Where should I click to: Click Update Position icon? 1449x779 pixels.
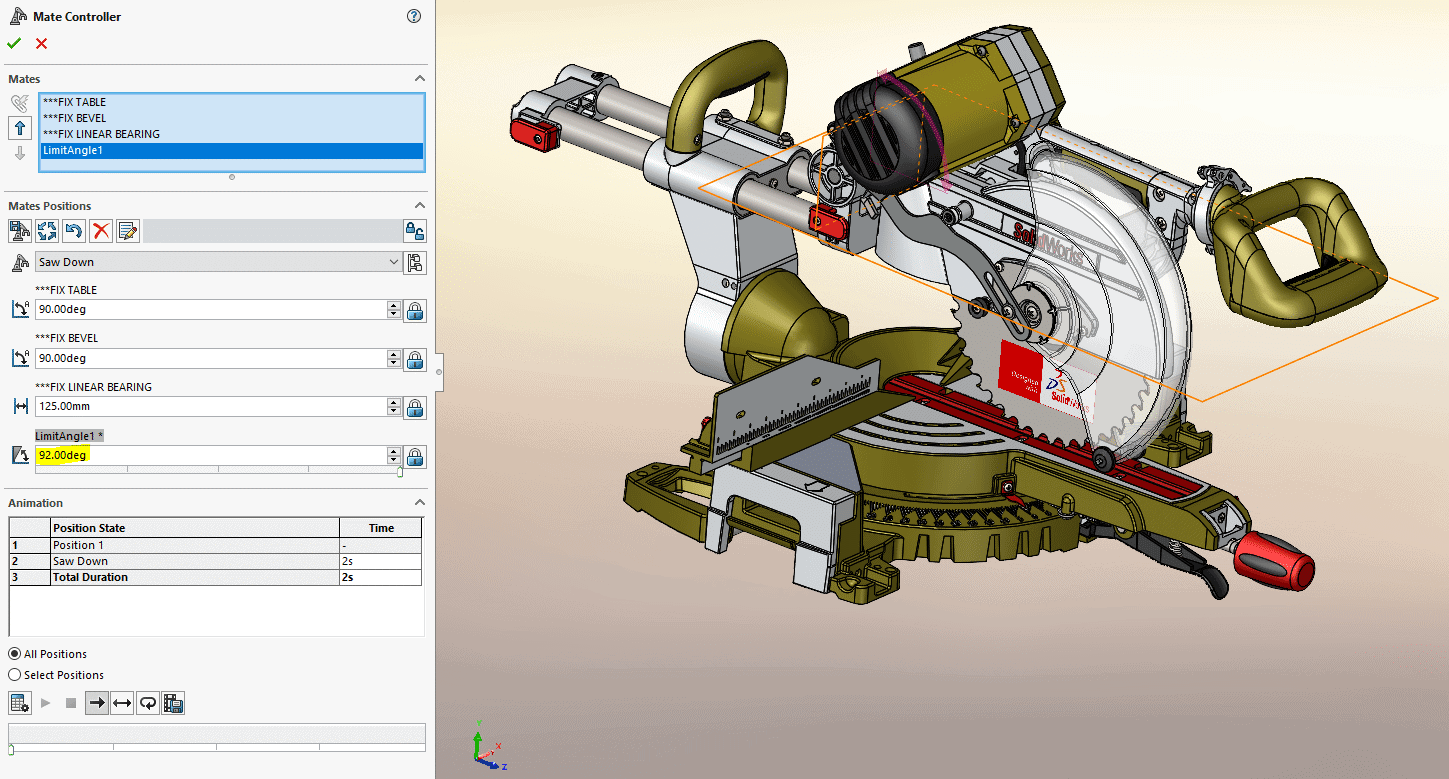47,231
